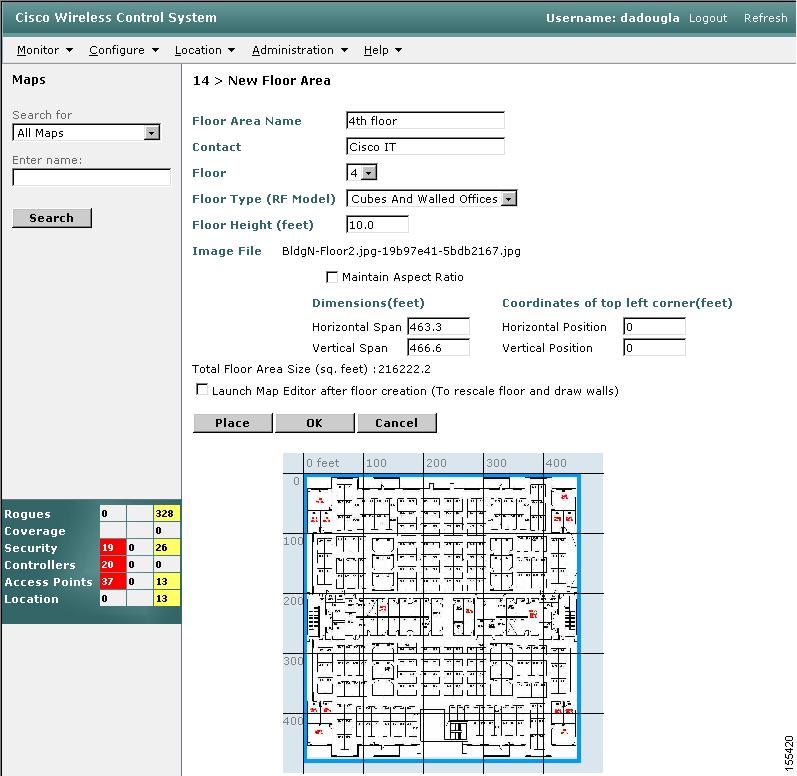Enable Maintain Aspect Ratio checkbox
The width and height of the screenshot is (797, 776).
(x=331, y=277)
